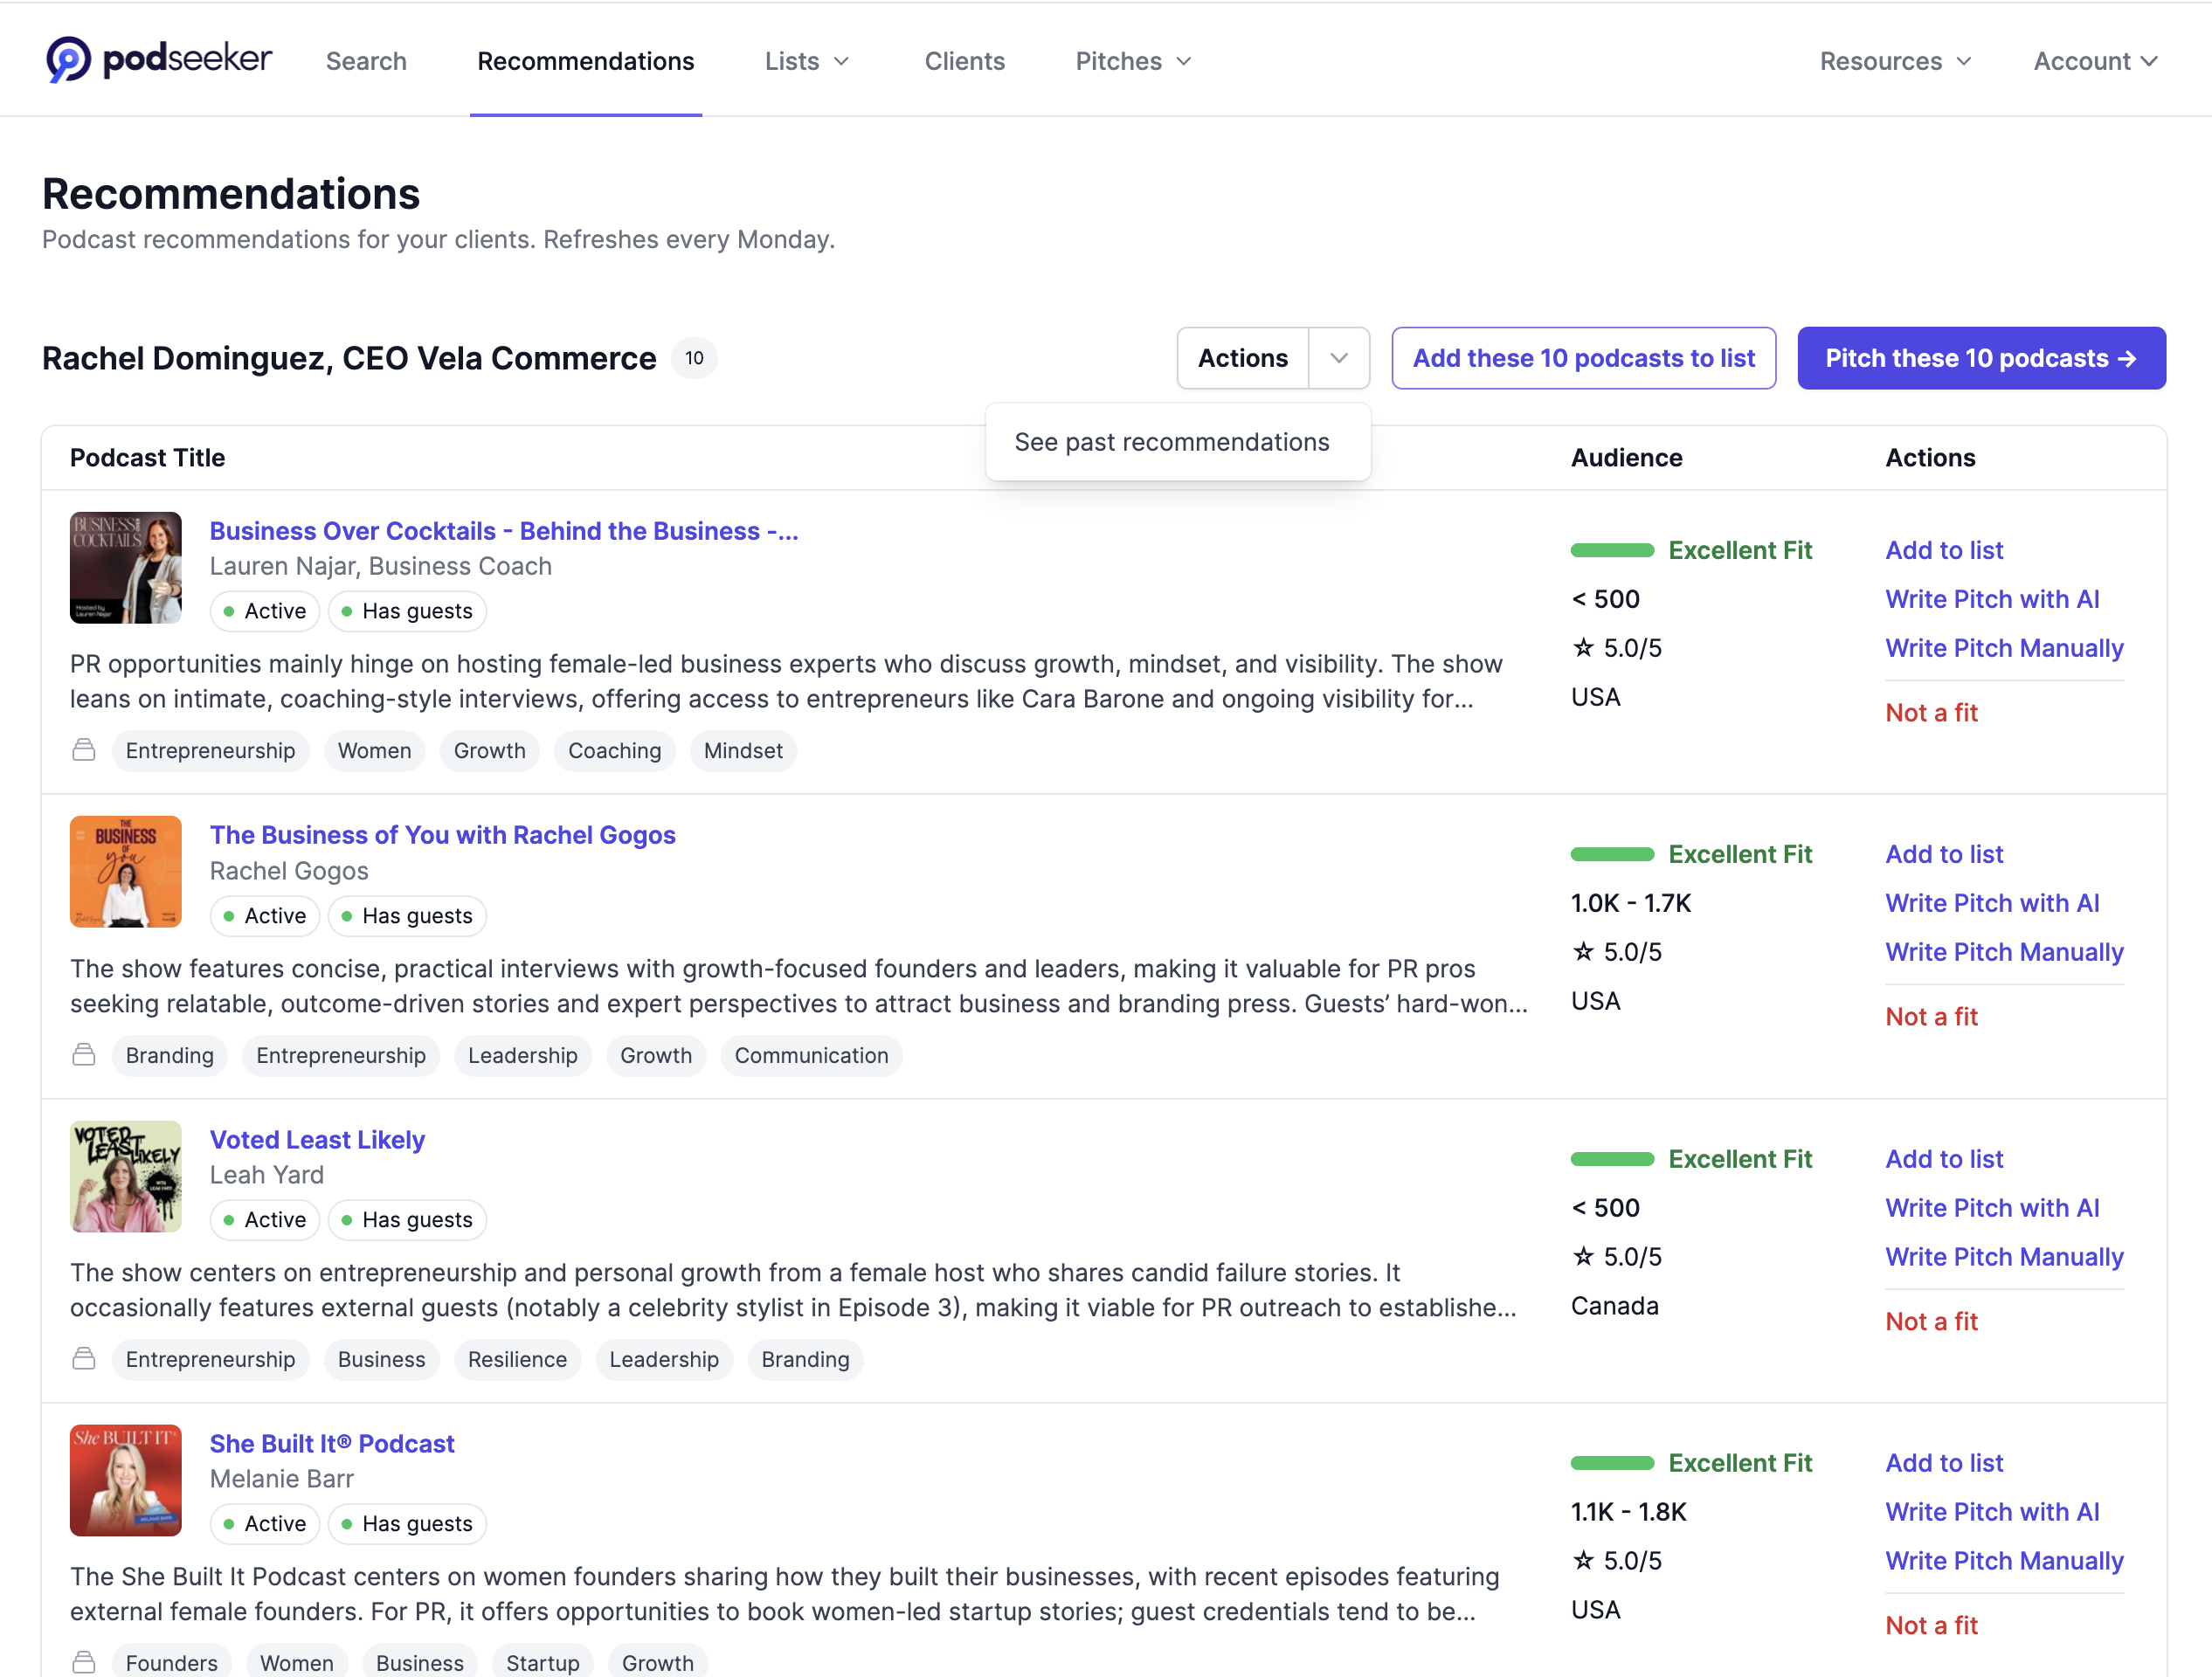Click Add these 10 podcasts to list
2212x1677 pixels.
pos(1583,358)
